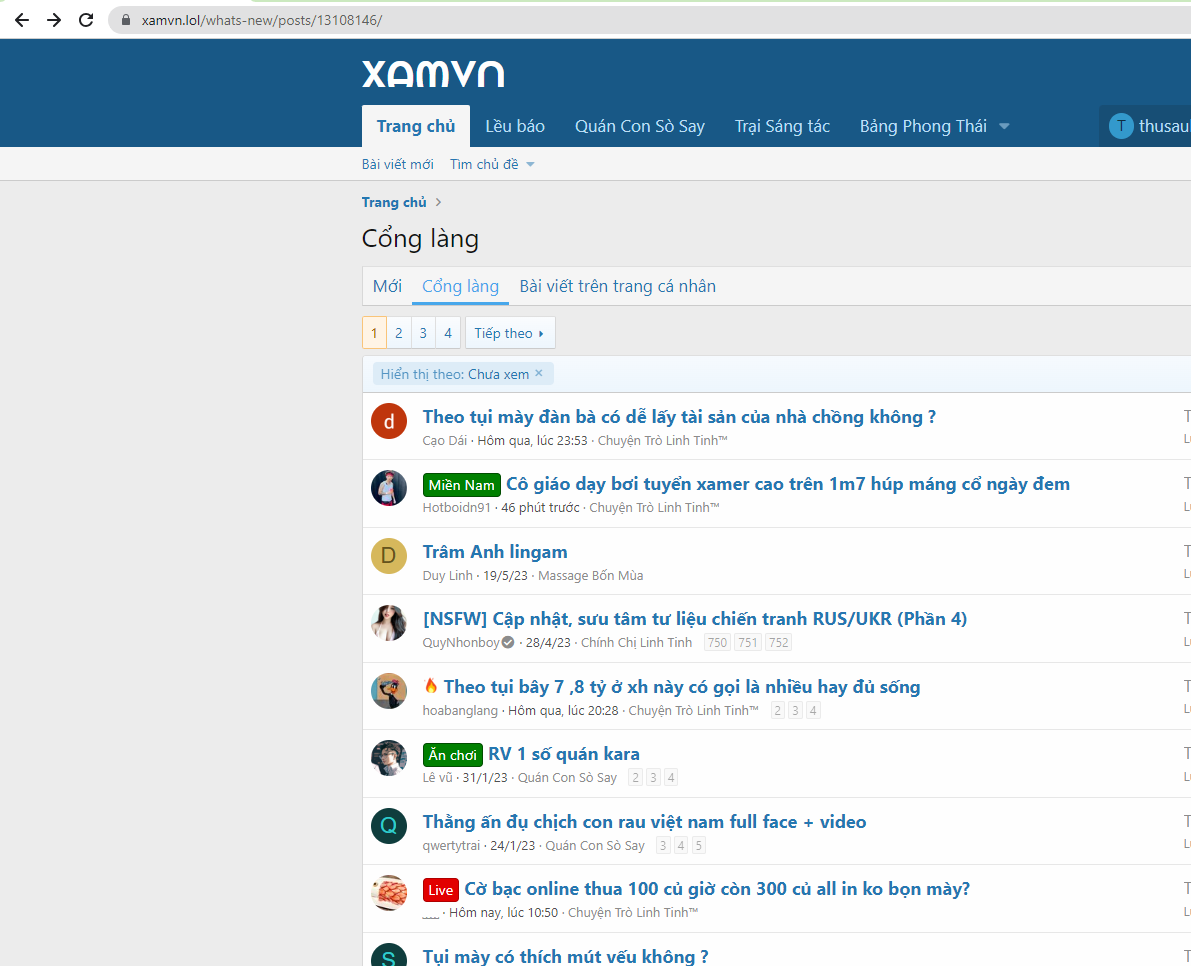The width and height of the screenshot is (1191, 966).
Task: Click the XAMVN logo
Action: click(432, 73)
